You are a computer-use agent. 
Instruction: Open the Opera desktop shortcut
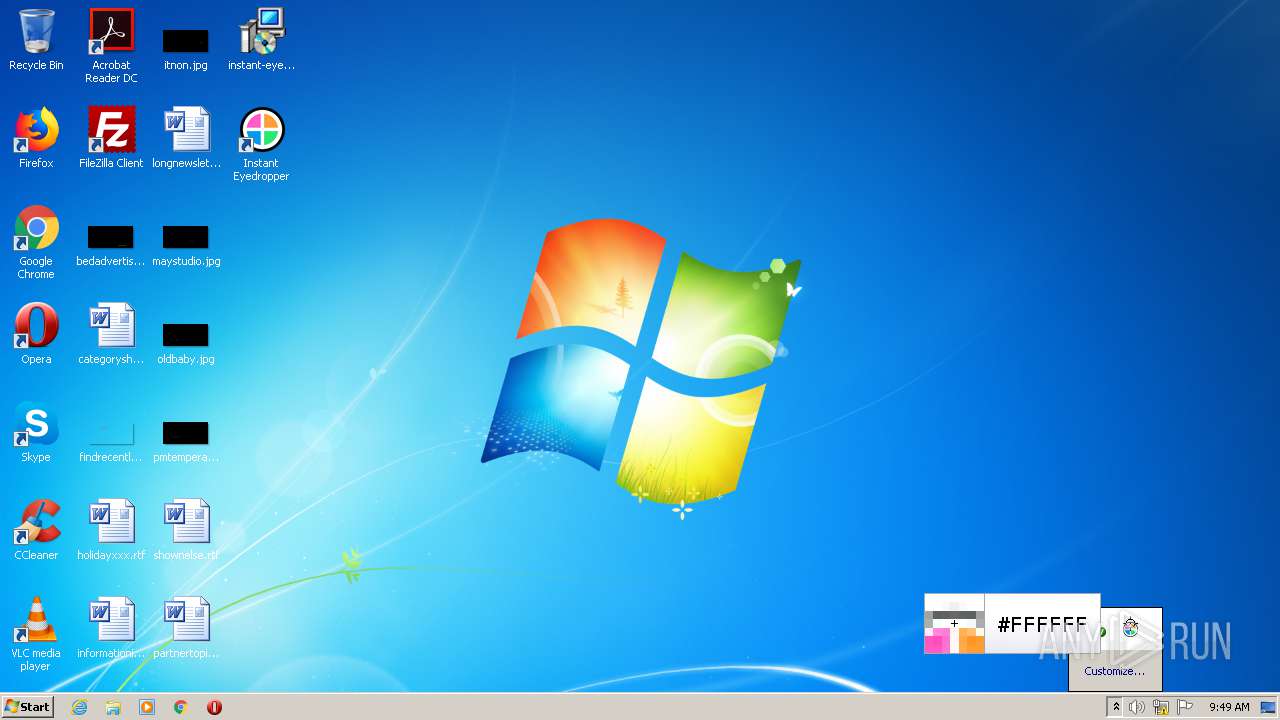coord(36,334)
